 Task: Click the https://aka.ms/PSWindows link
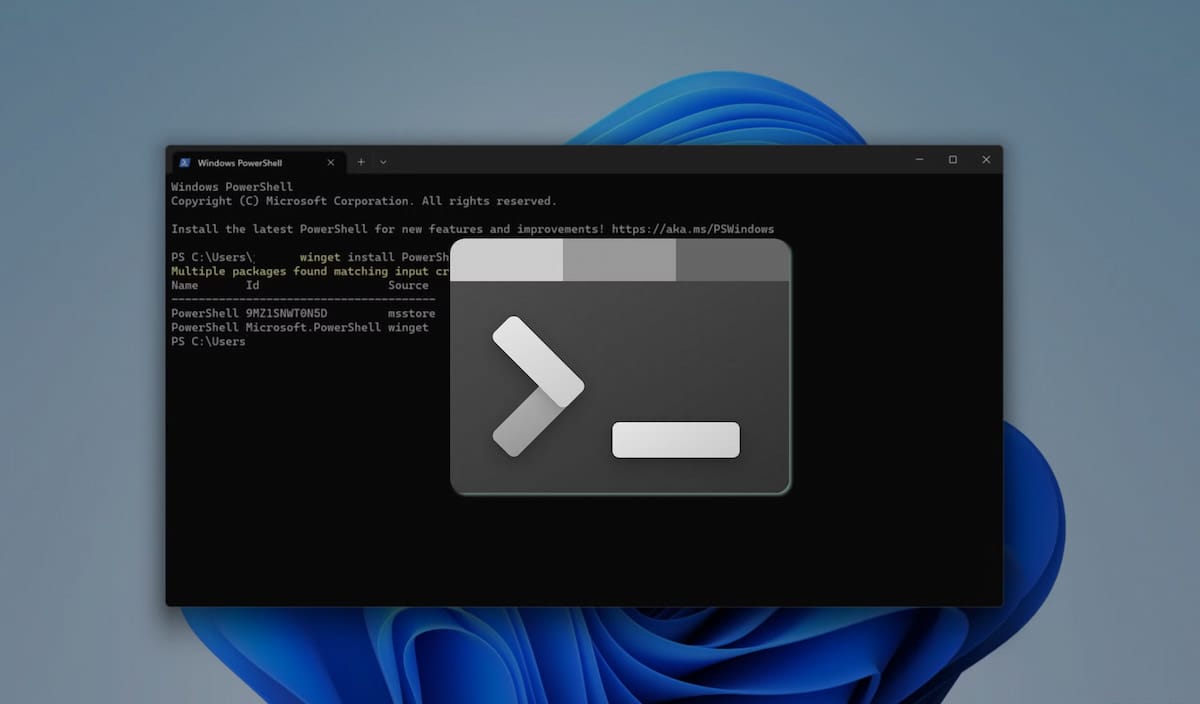click(691, 229)
